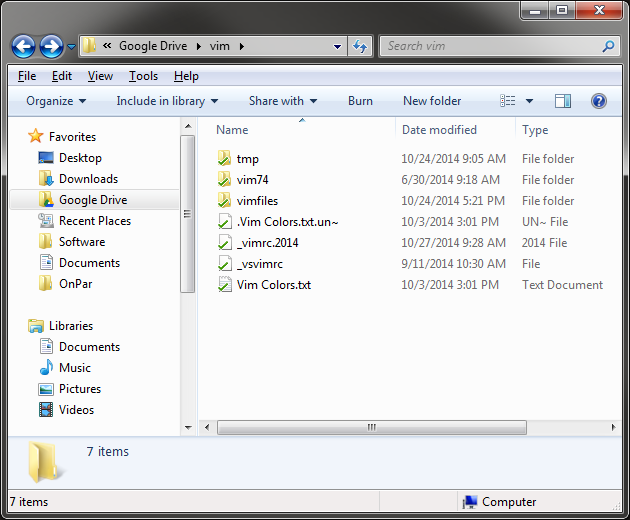This screenshot has height=520, width=630.
Task: Open Include in library dropdown
Action: point(167,101)
